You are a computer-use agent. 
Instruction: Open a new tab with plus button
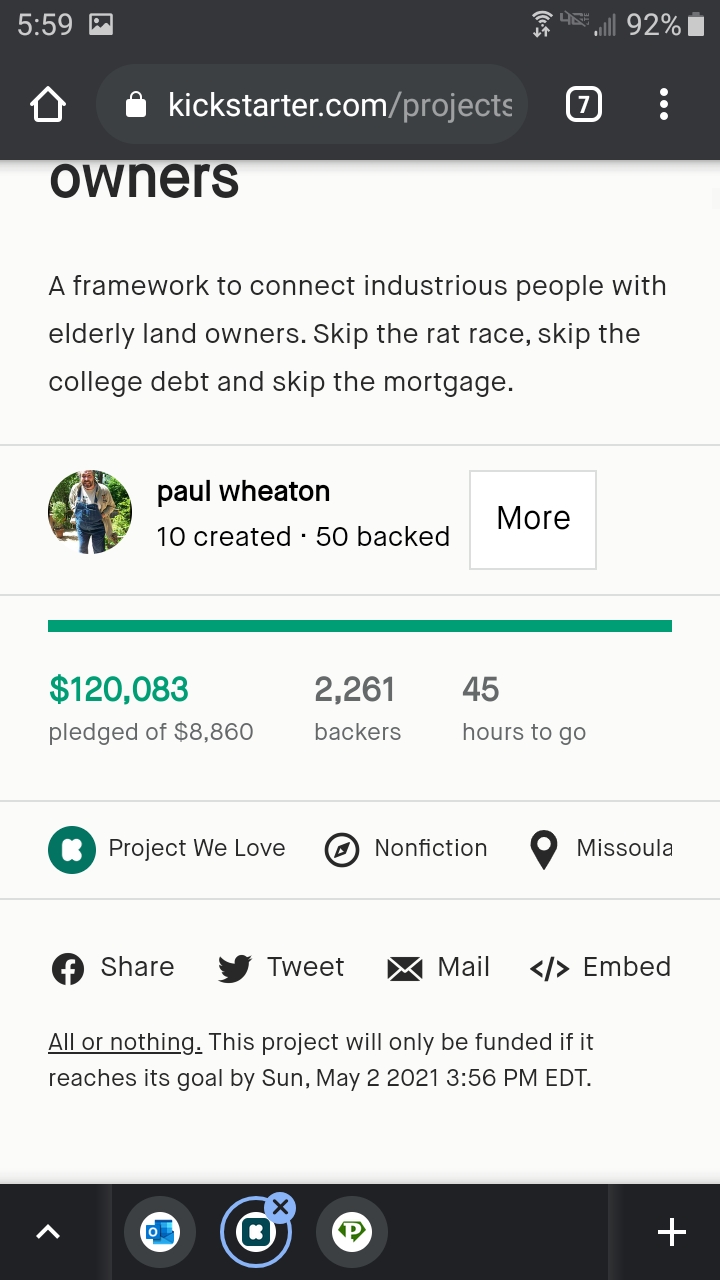672,1233
